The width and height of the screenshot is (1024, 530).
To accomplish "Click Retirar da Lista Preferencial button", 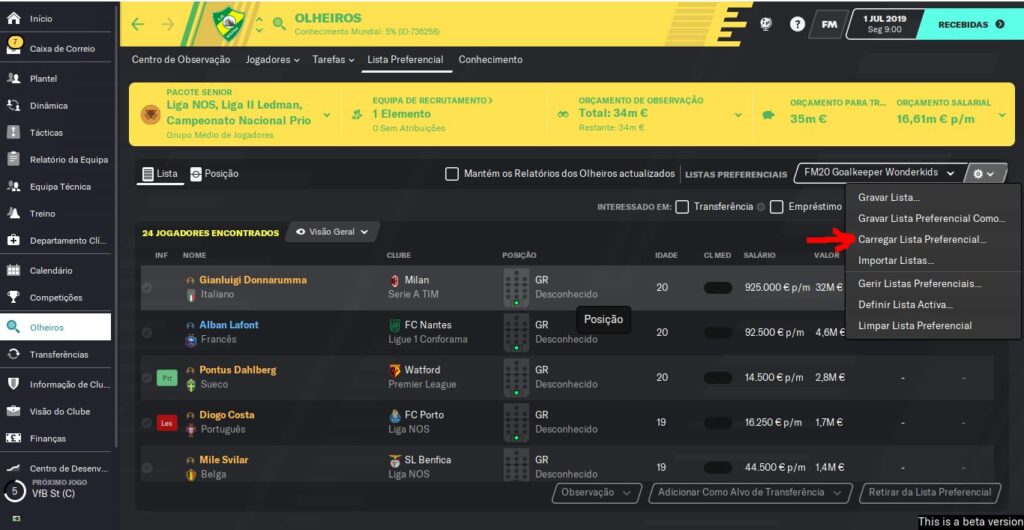I will click(930, 492).
